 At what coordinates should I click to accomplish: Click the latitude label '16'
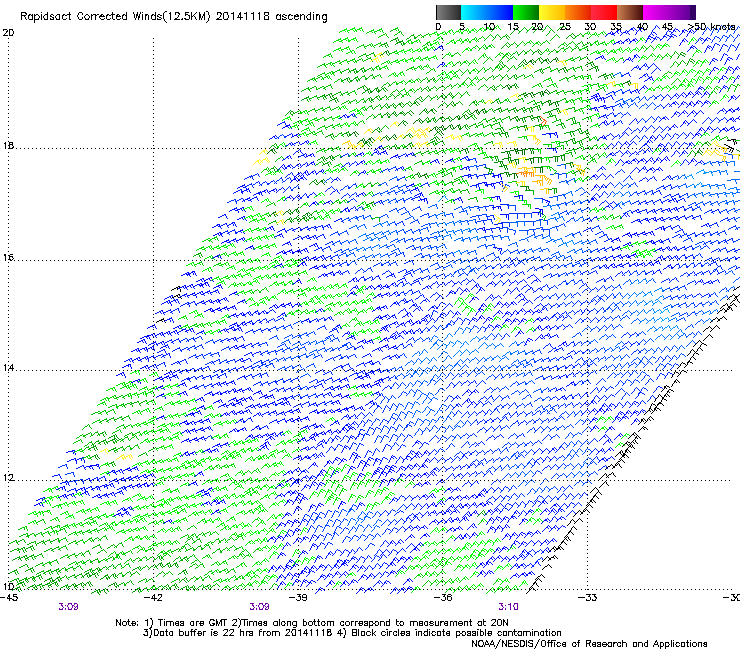(8, 258)
